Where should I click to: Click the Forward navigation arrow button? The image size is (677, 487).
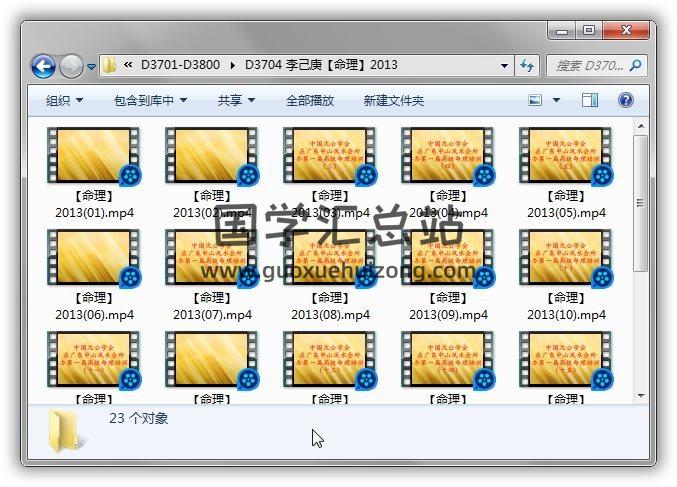[x=71, y=67]
